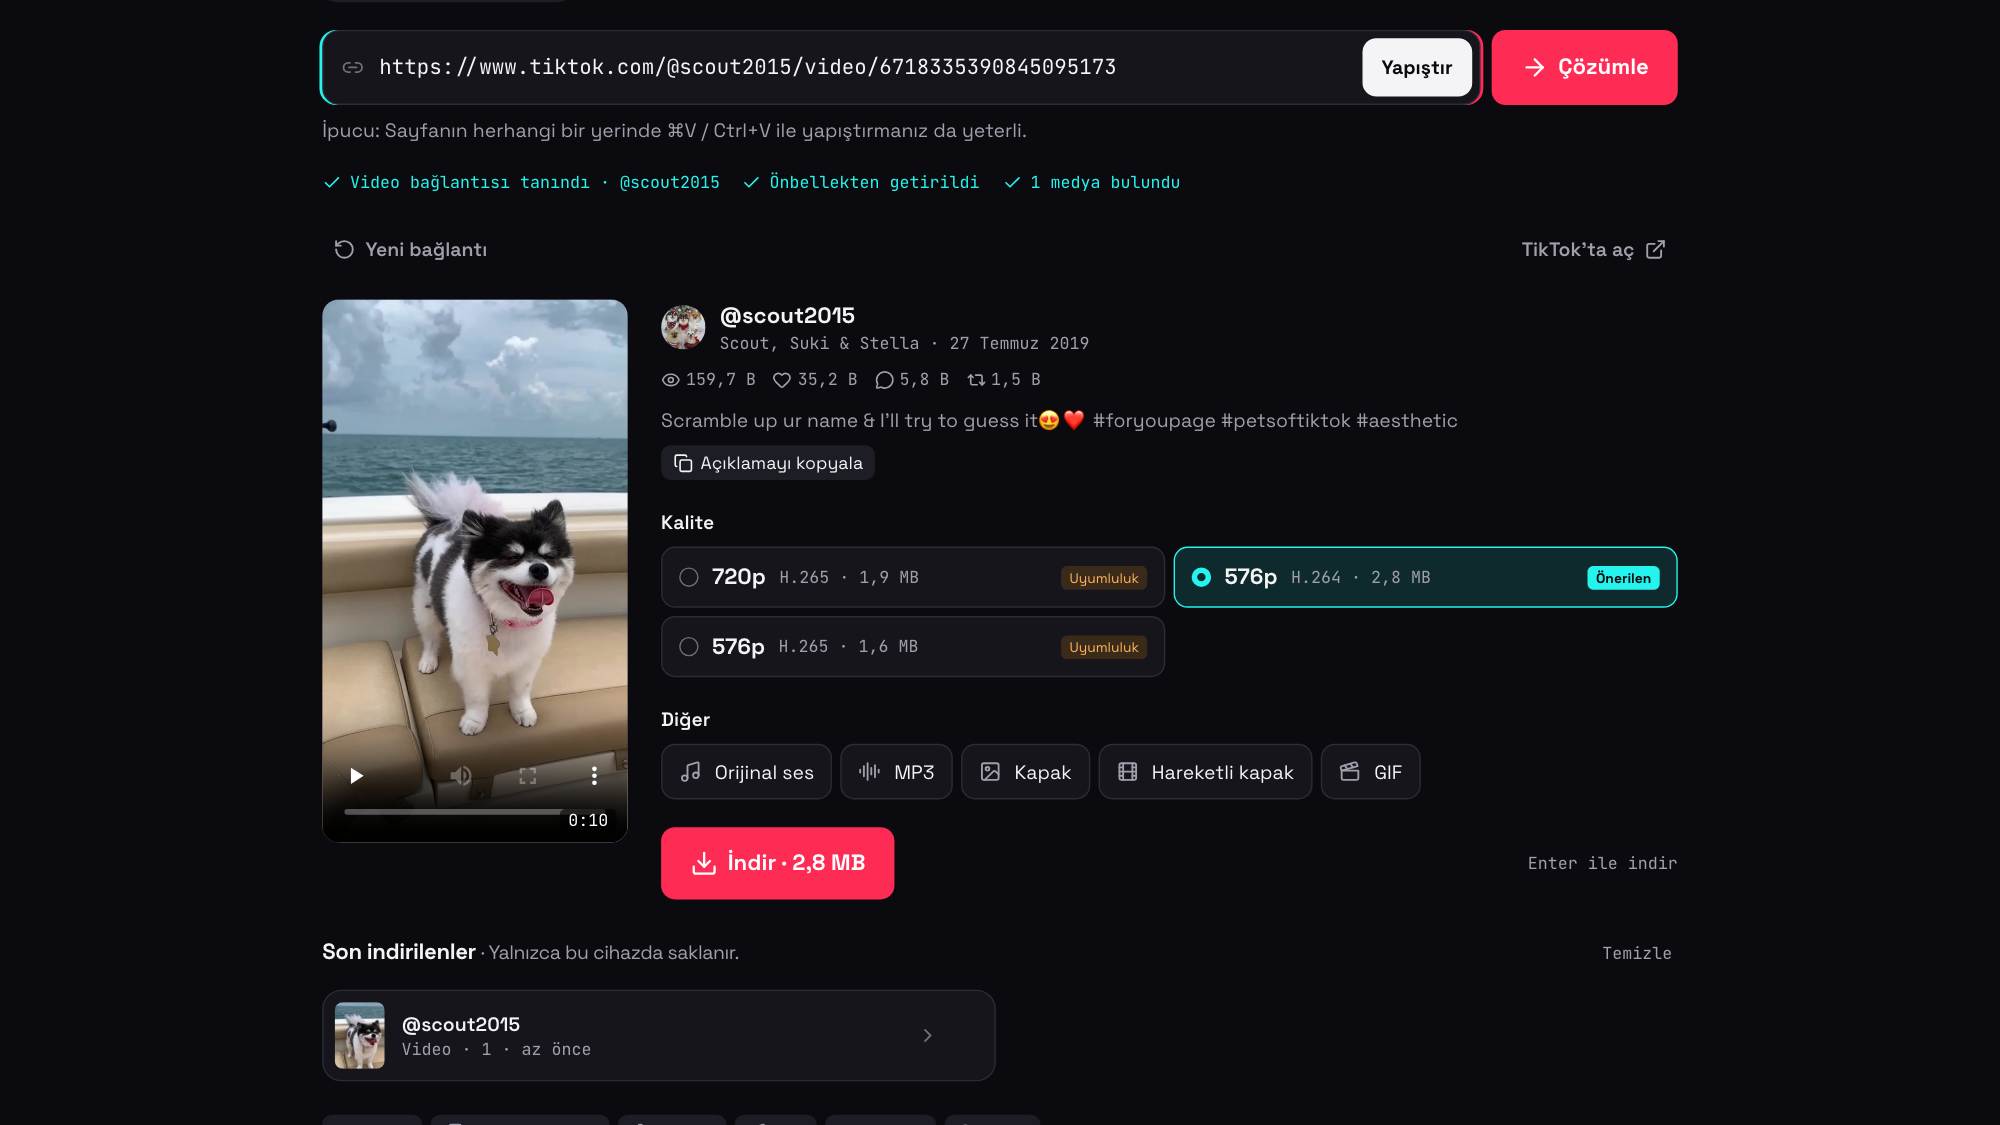This screenshot has height=1125, width=2000.
Task: Open the video's three-dot options menu
Action: tap(594, 776)
